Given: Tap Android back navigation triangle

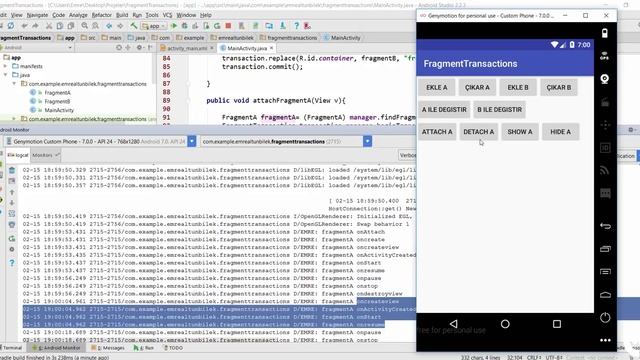Looking at the screenshot, I should [x=453, y=324].
